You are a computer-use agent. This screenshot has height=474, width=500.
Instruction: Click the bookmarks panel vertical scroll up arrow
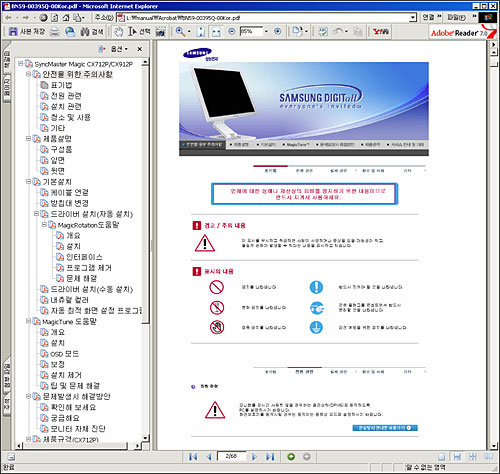(145, 62)
